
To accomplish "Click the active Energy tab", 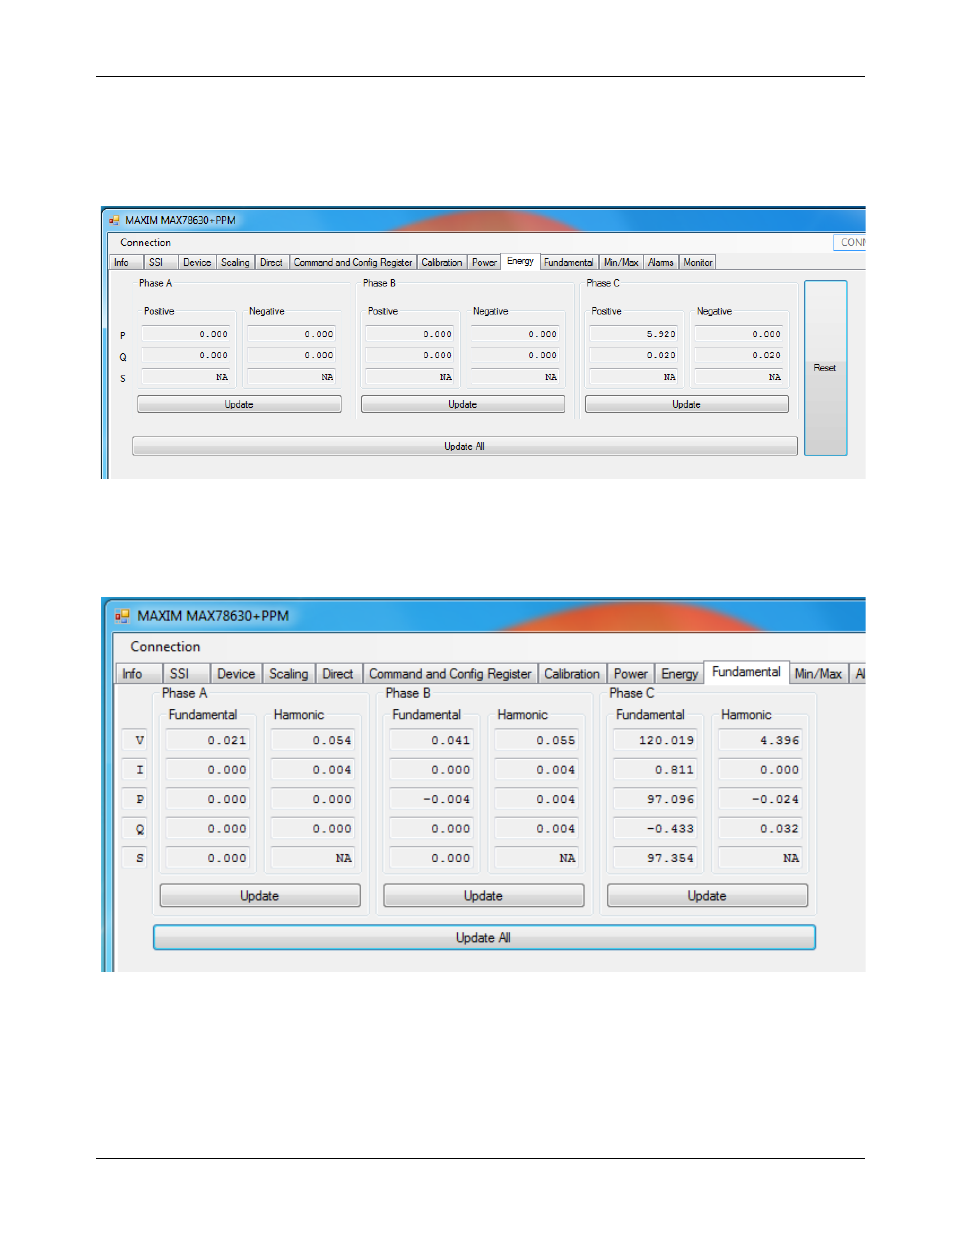I will [520, 262].
